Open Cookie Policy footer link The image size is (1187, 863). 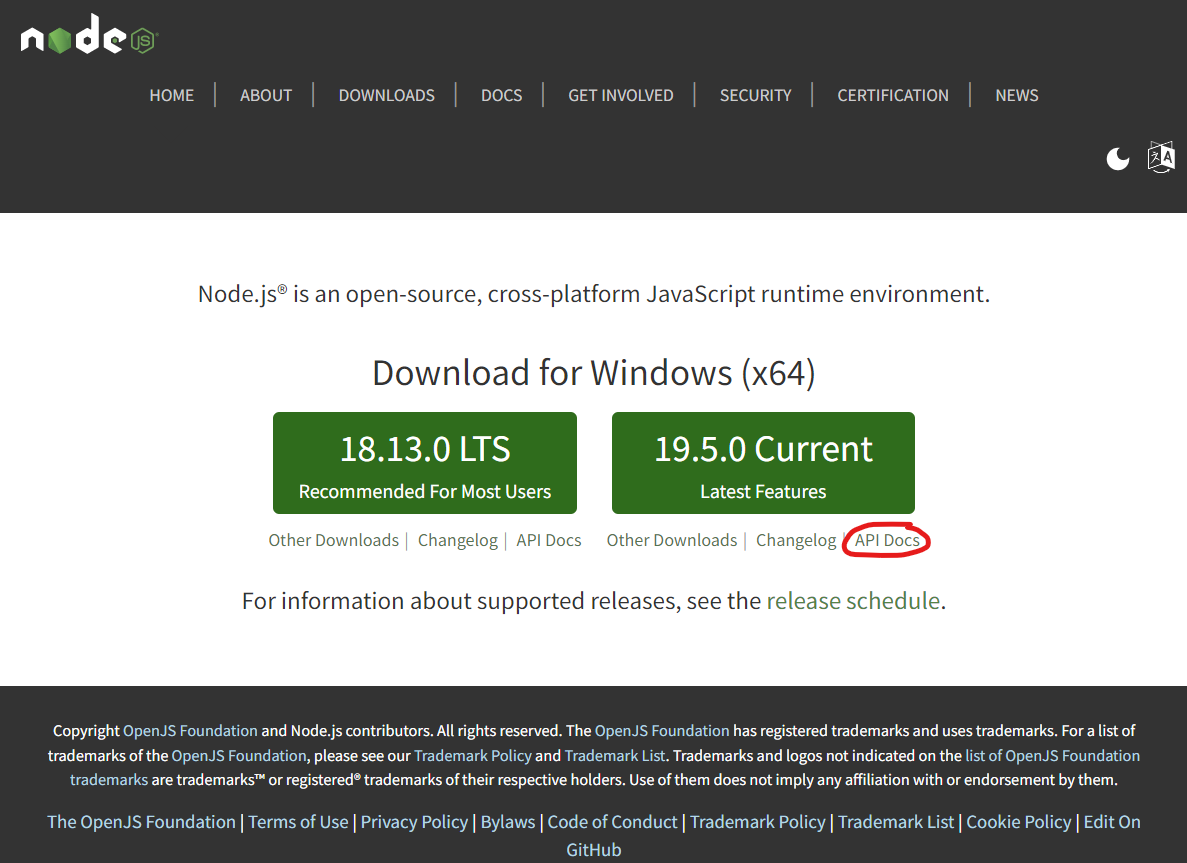(x=1019, y=821)
